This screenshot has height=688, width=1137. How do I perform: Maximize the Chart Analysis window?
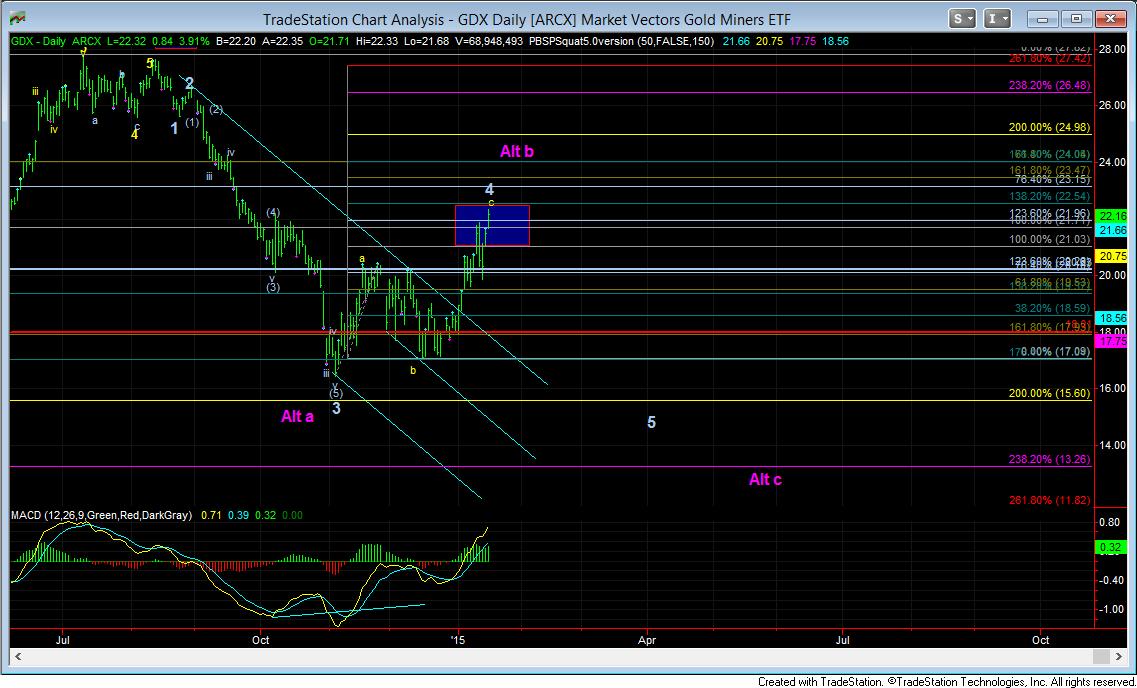(x=1076, y=20)
